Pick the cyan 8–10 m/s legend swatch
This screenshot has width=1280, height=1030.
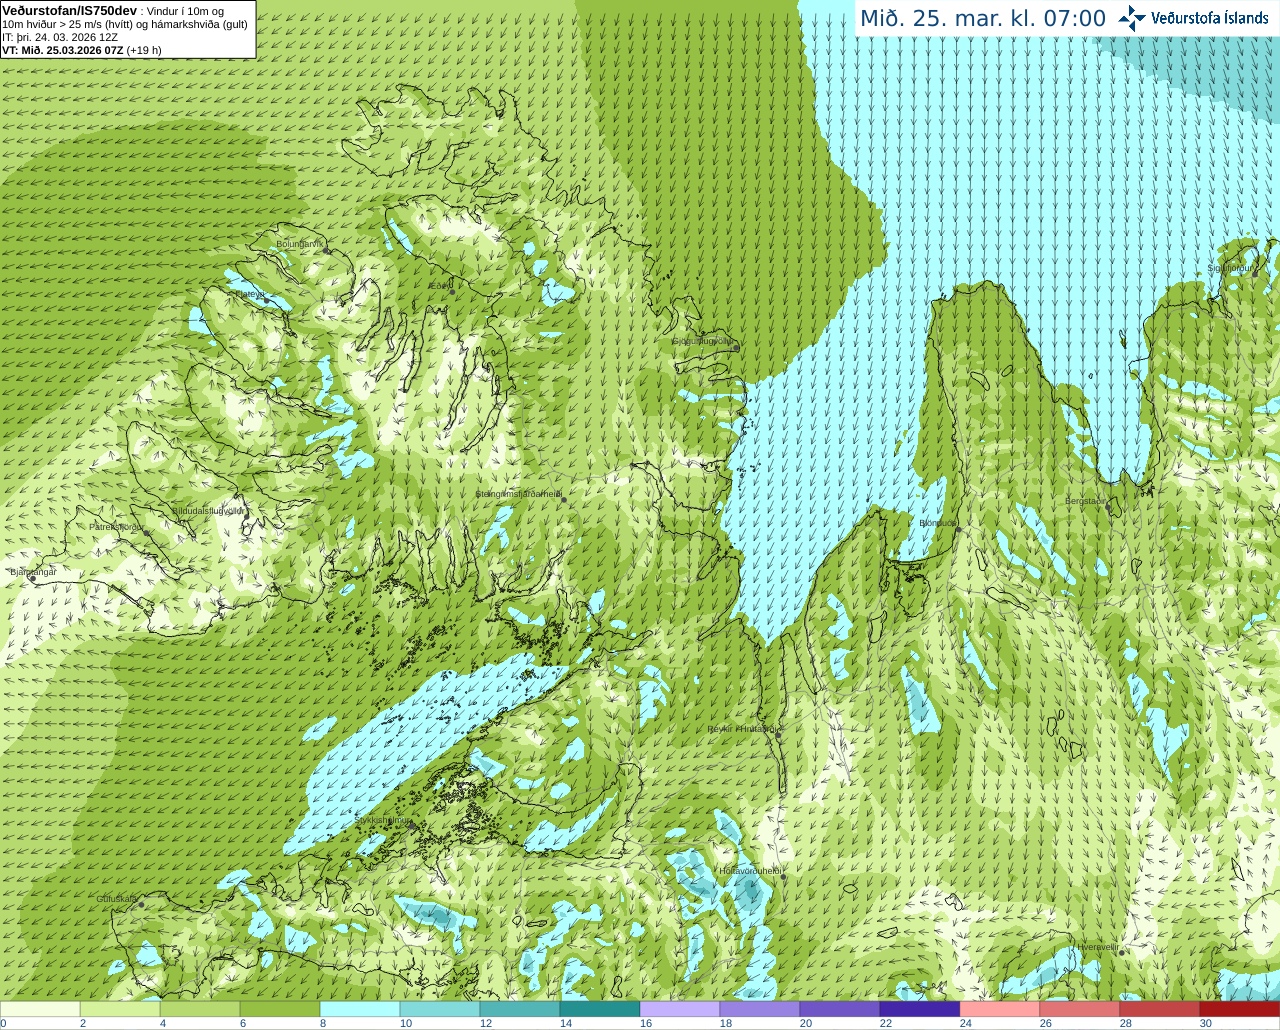pyautogui.click(x=360, y=1009)
